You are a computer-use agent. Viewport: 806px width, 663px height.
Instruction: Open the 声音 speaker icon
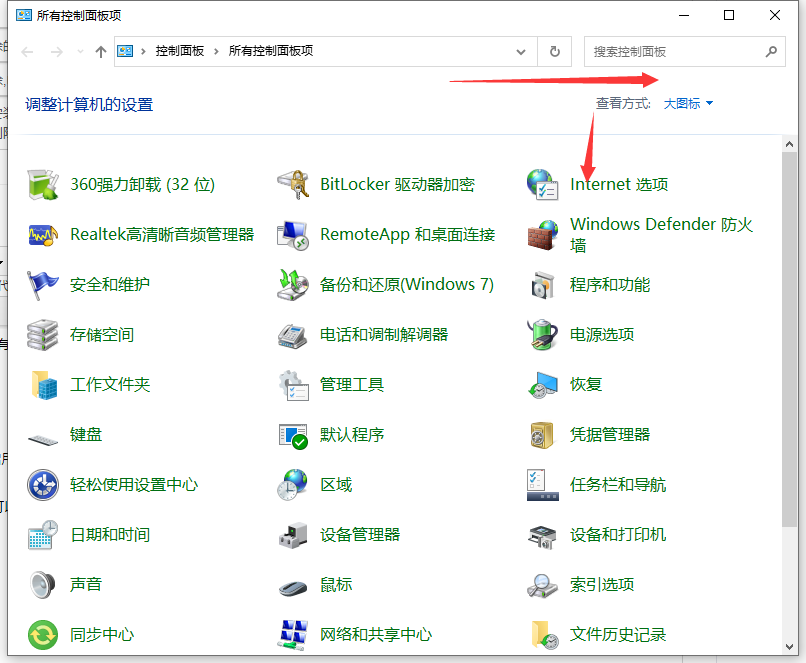pos(43,585)
